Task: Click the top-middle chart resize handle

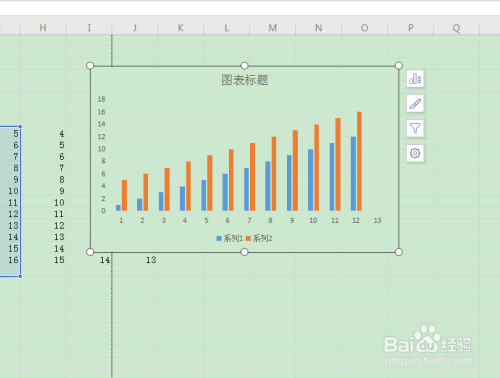Action: (244, 66)
